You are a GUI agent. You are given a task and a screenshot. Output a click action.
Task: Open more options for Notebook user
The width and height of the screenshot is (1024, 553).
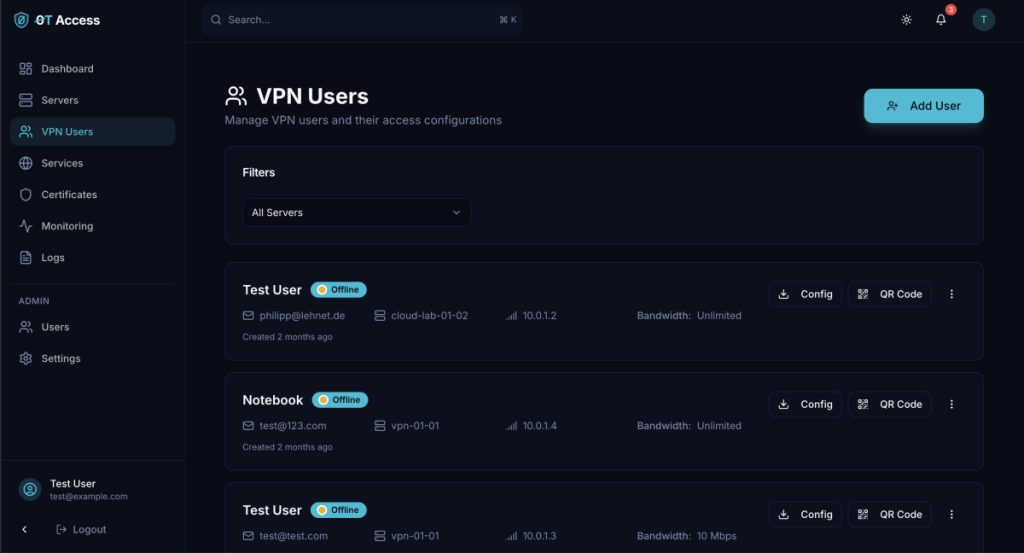pyautogui.click(x=951, y=404)
